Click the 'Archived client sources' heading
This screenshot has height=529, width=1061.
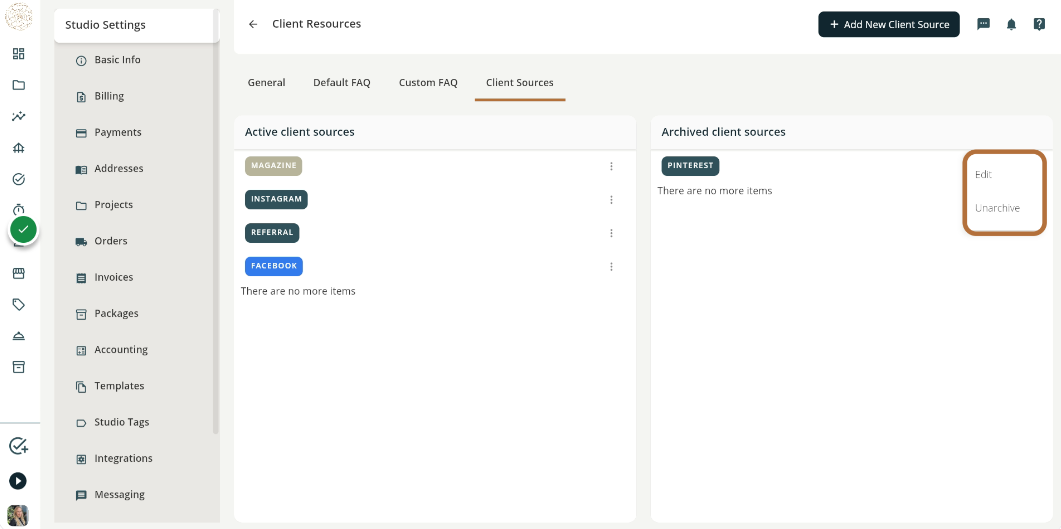click(723, 133)
